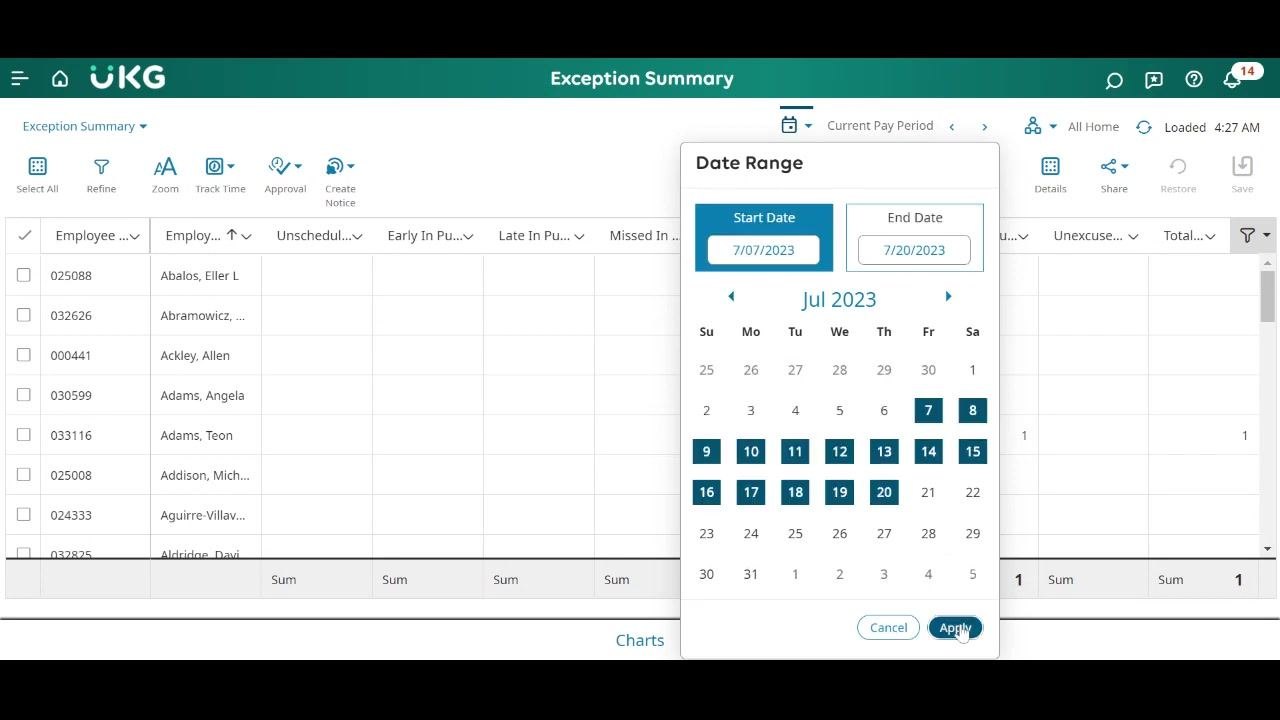Check the box for employee 033116
1280x720 pixels.
24,435
